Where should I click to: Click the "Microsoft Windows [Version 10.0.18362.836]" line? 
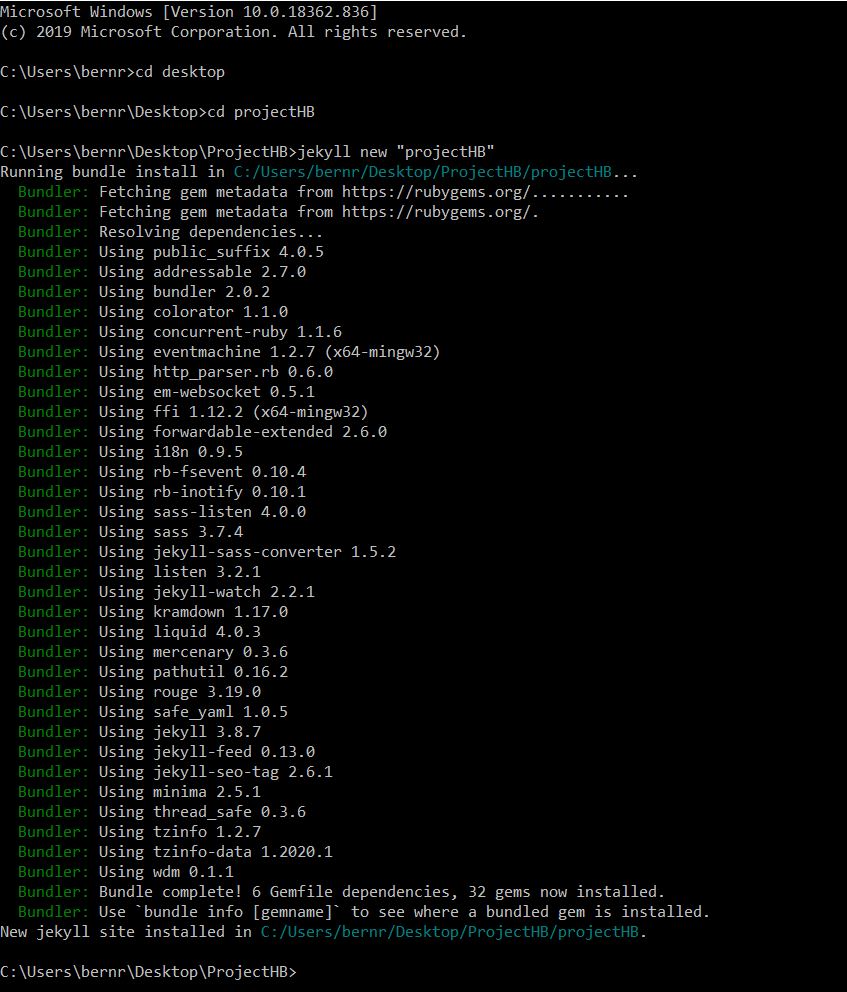189,12
